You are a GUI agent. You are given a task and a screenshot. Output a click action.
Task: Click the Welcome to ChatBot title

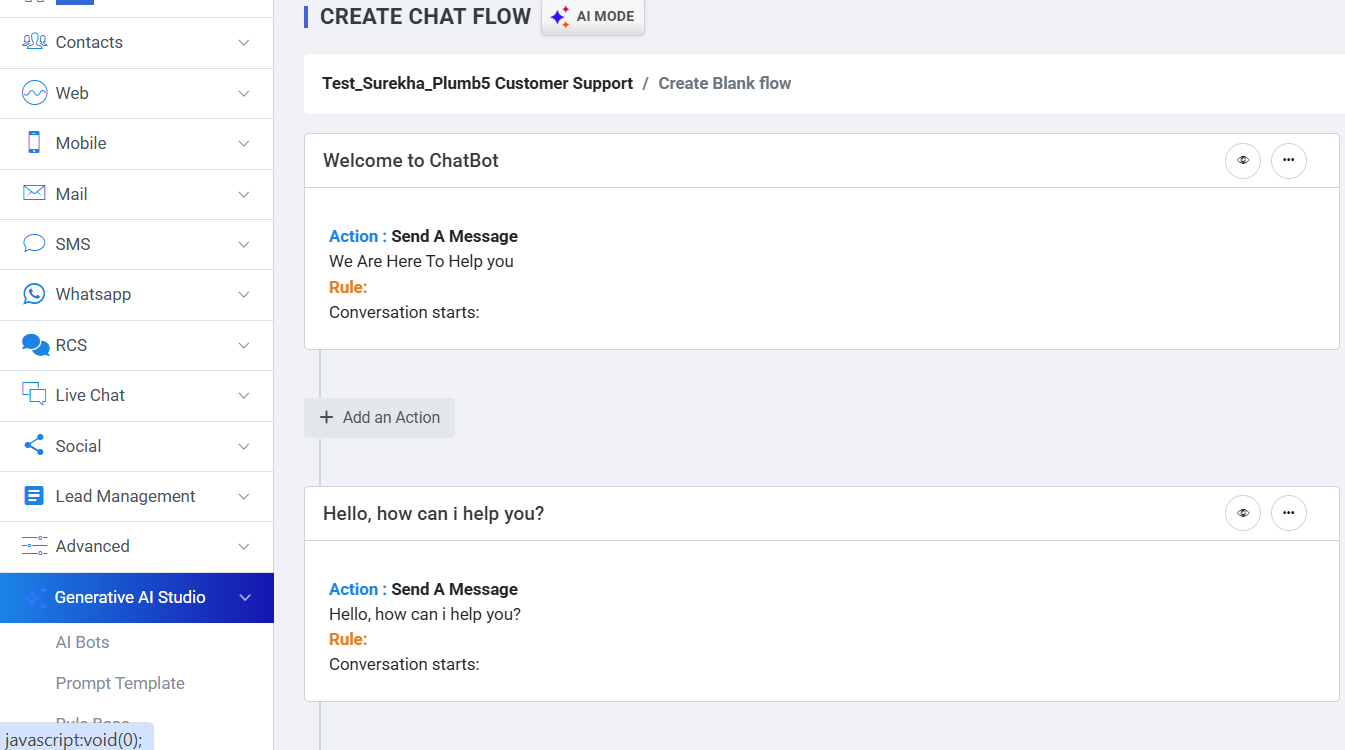coord(411,160)
